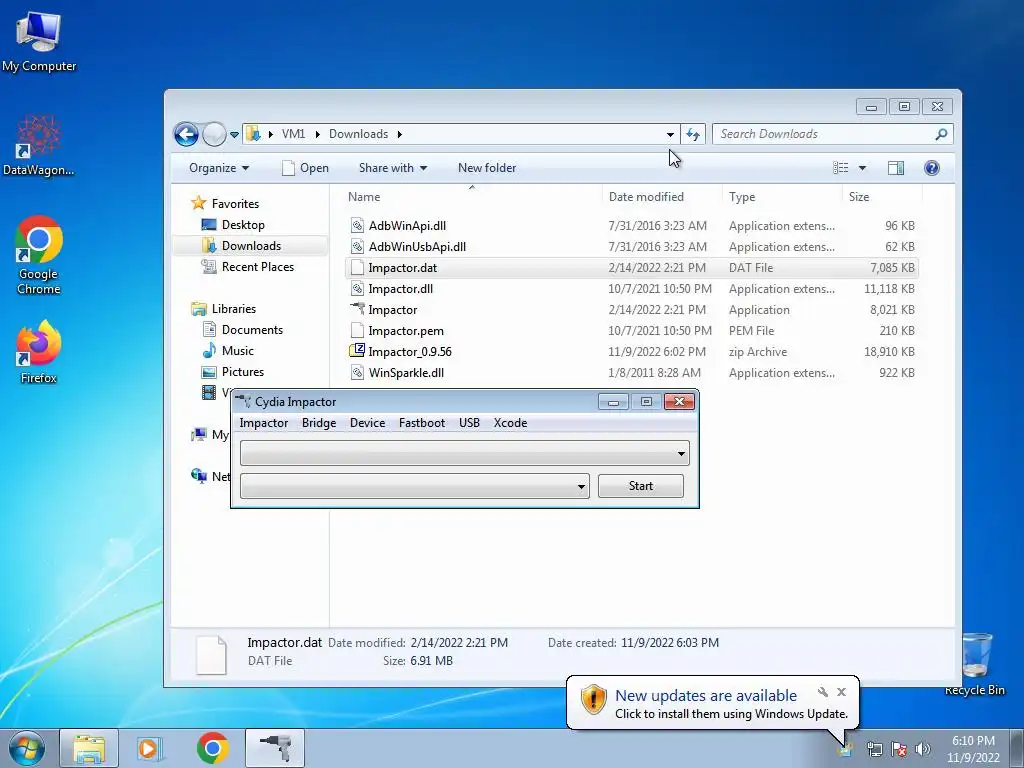
Task: Open Action Center flag tray icon
Action: 899,749
